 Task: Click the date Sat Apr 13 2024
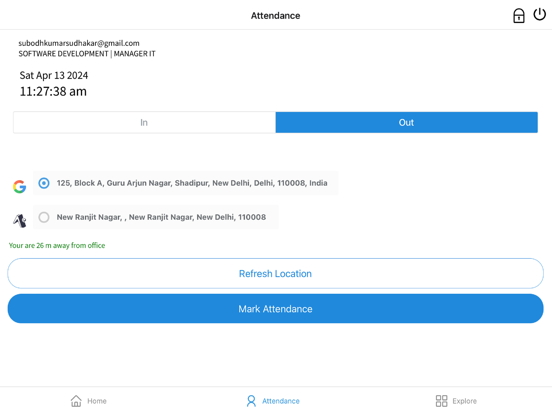[54, 75]
